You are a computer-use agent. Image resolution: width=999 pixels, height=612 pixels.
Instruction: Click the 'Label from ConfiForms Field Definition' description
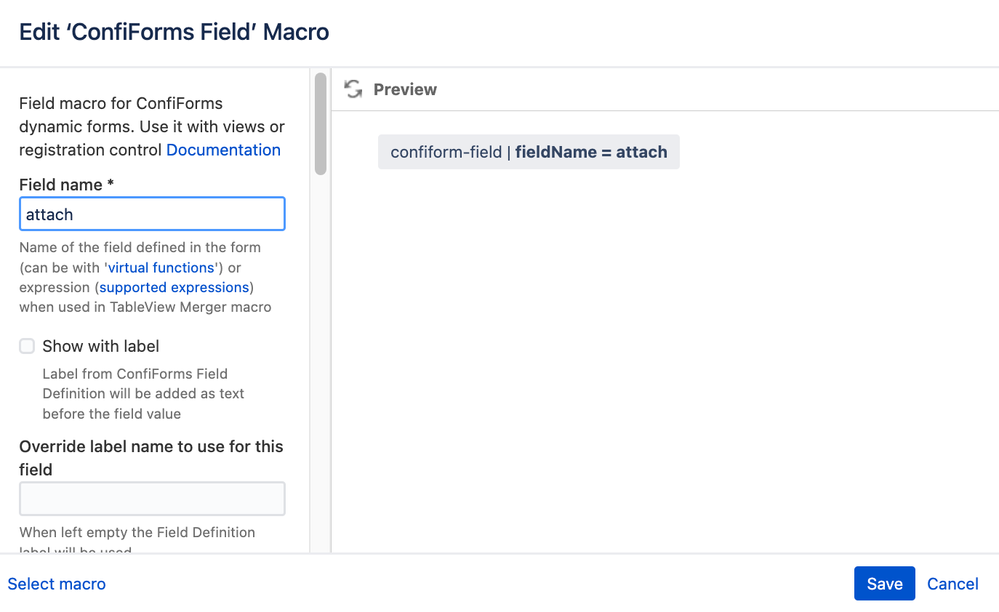(x=143, y=393)
